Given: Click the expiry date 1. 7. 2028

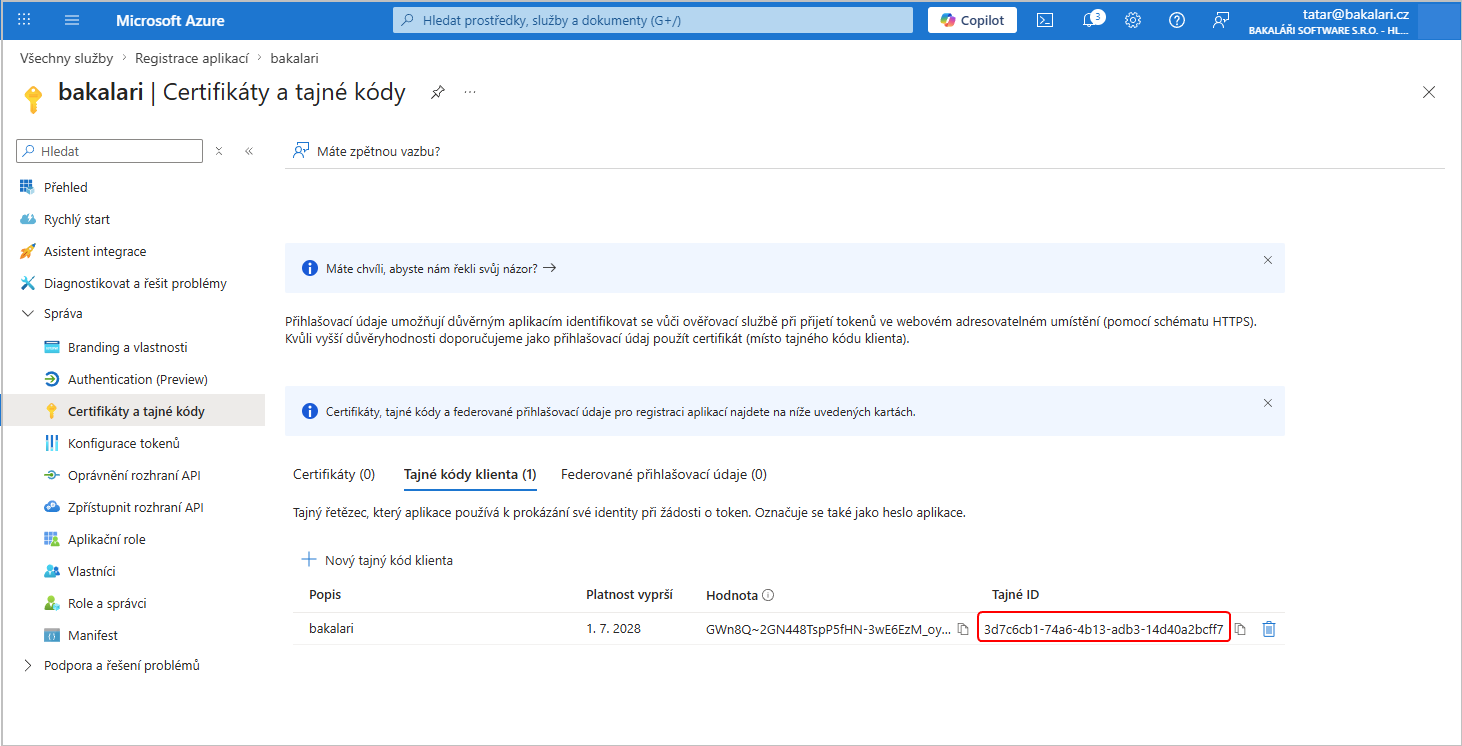Looking at the screenshot, I should click(613, 629).
